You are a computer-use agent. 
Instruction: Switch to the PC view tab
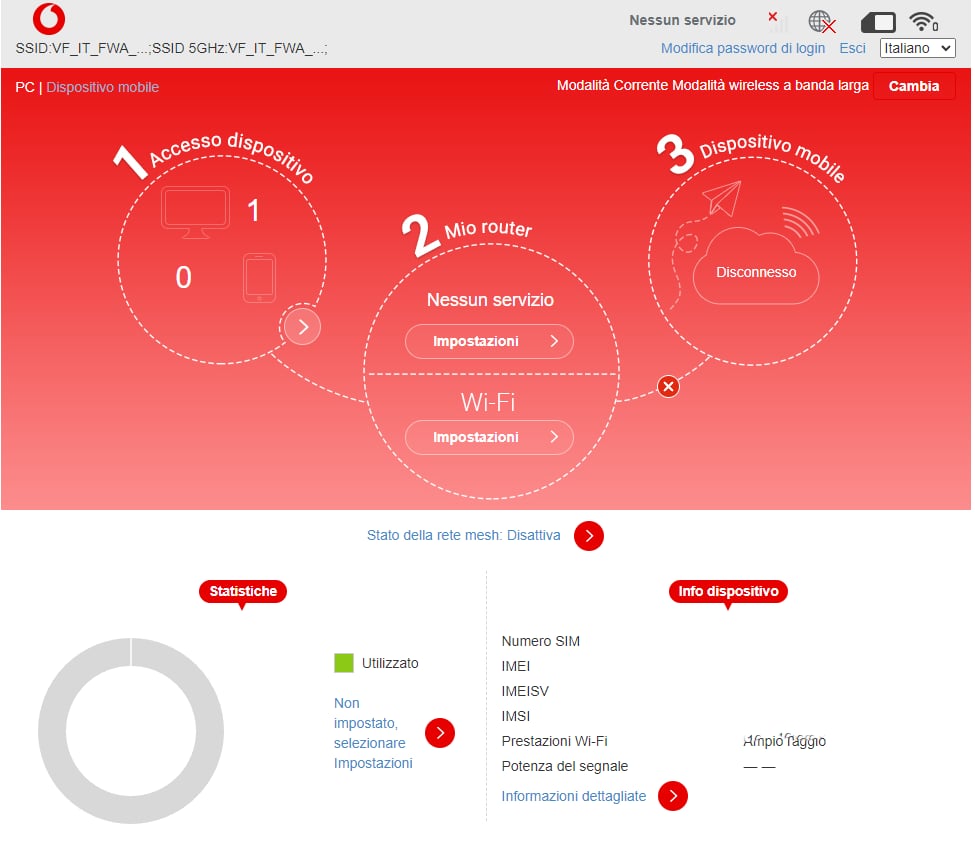(25, 87)
